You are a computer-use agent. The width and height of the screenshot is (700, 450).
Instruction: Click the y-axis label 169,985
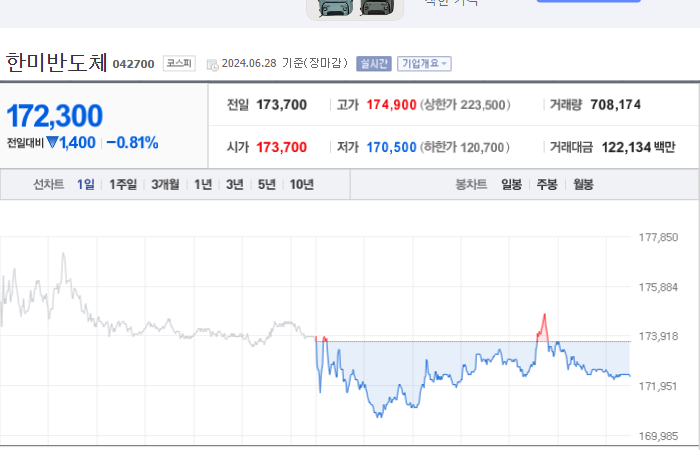coord(658,436)
